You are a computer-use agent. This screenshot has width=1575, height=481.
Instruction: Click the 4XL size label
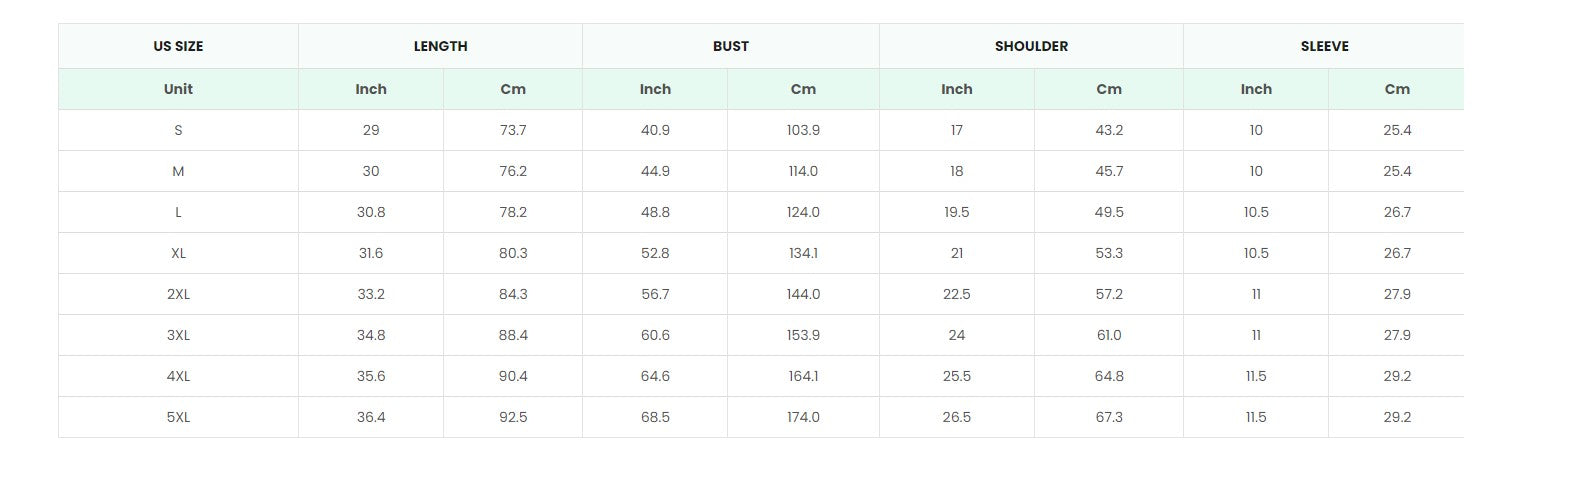click(178, 376)
